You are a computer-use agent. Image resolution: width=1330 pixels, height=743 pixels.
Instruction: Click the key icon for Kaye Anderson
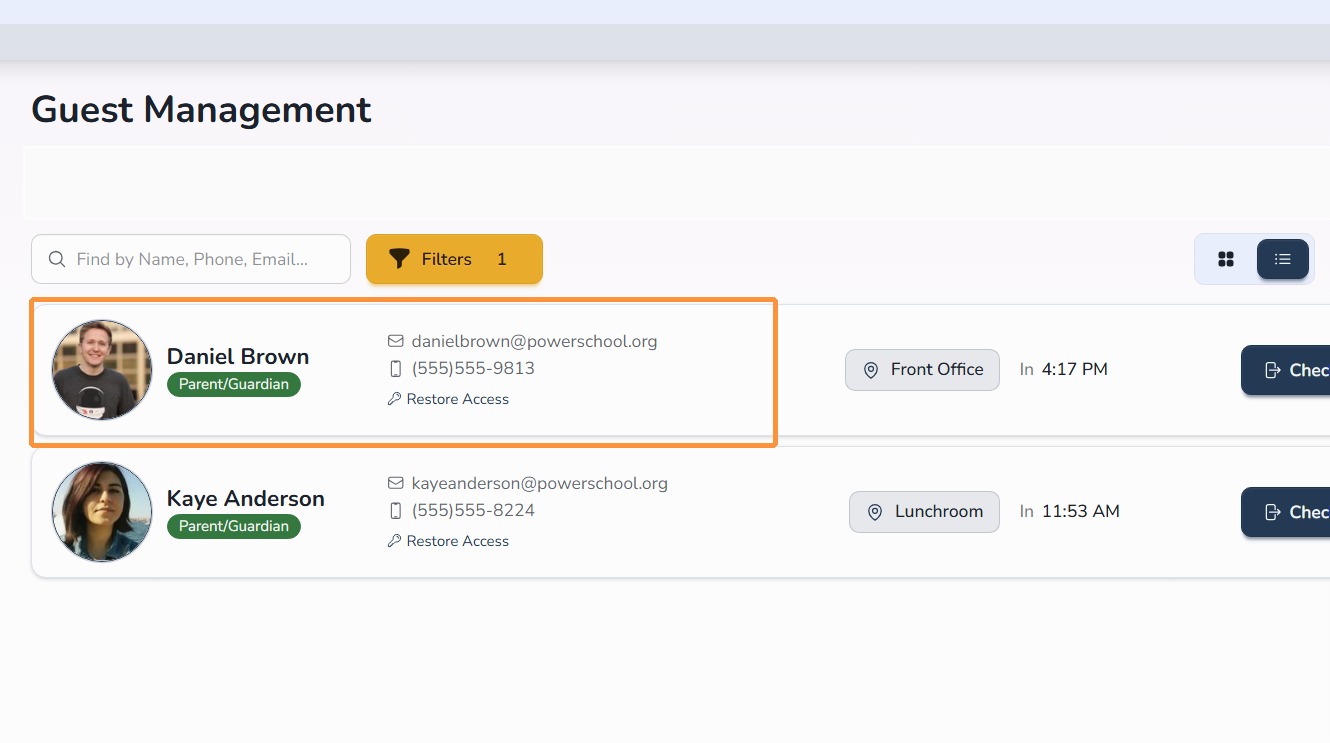click(394, 541)
